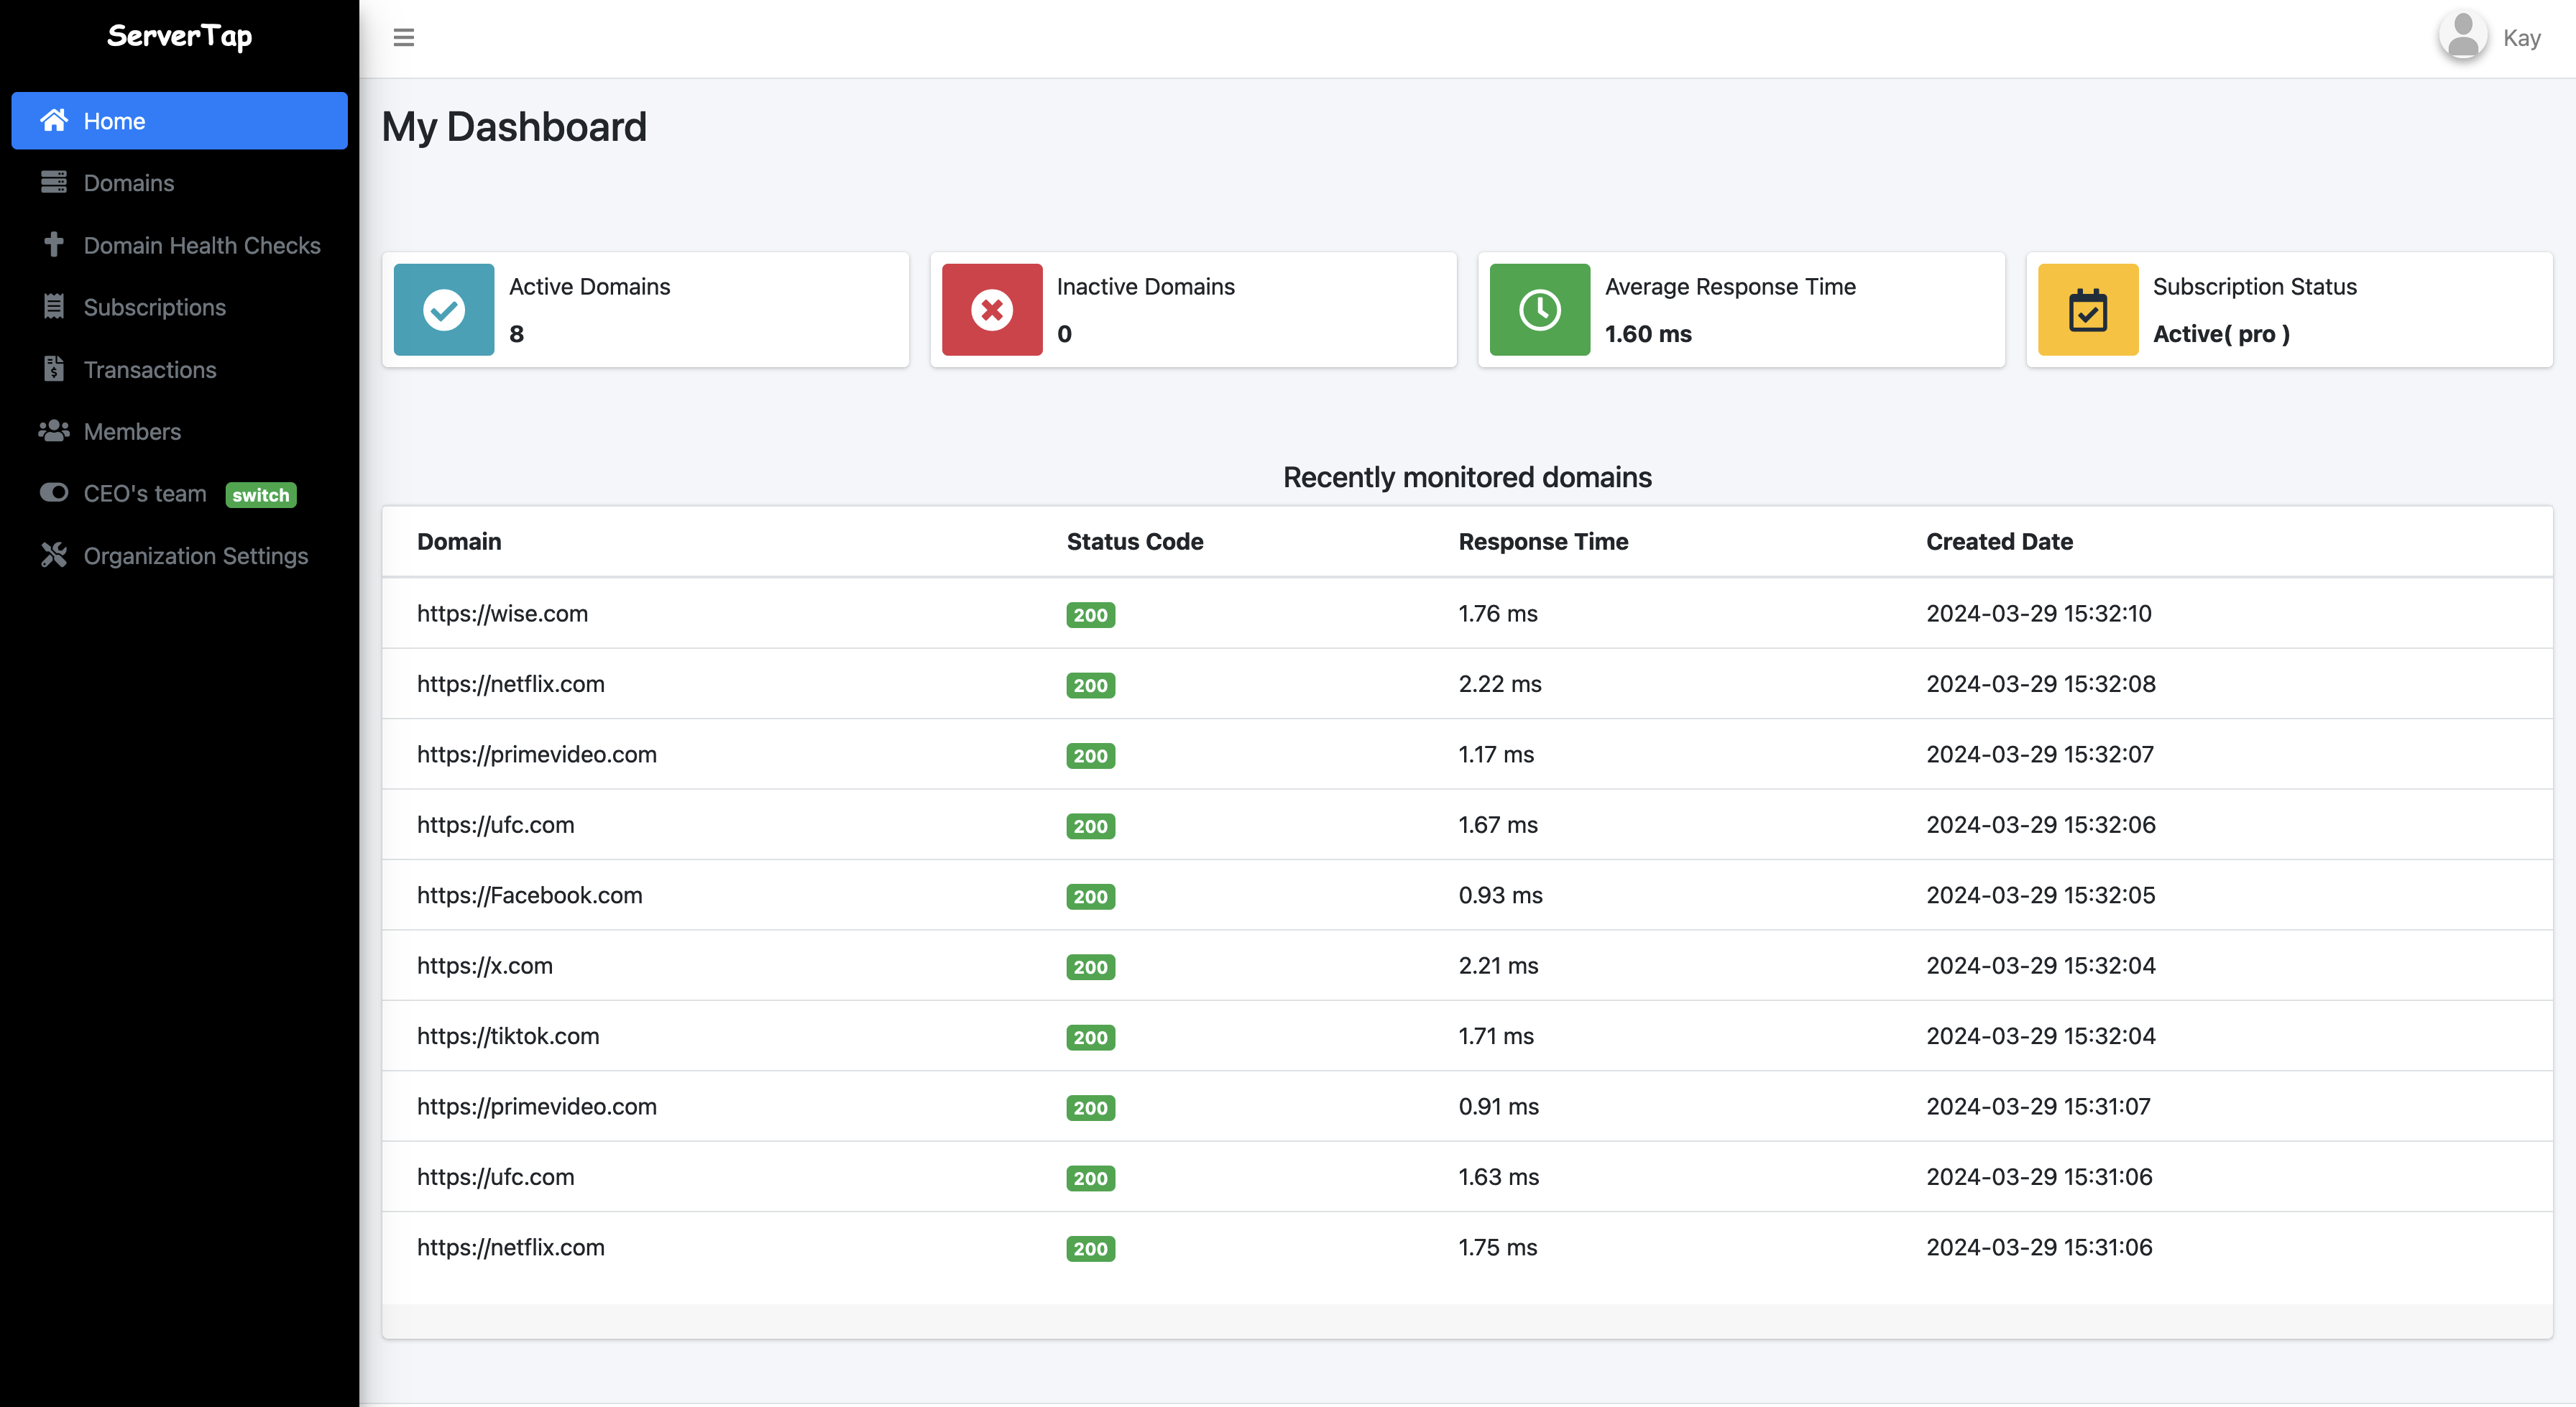
Task: Click the Status Code column header
Action: (x=1135, y=541)
